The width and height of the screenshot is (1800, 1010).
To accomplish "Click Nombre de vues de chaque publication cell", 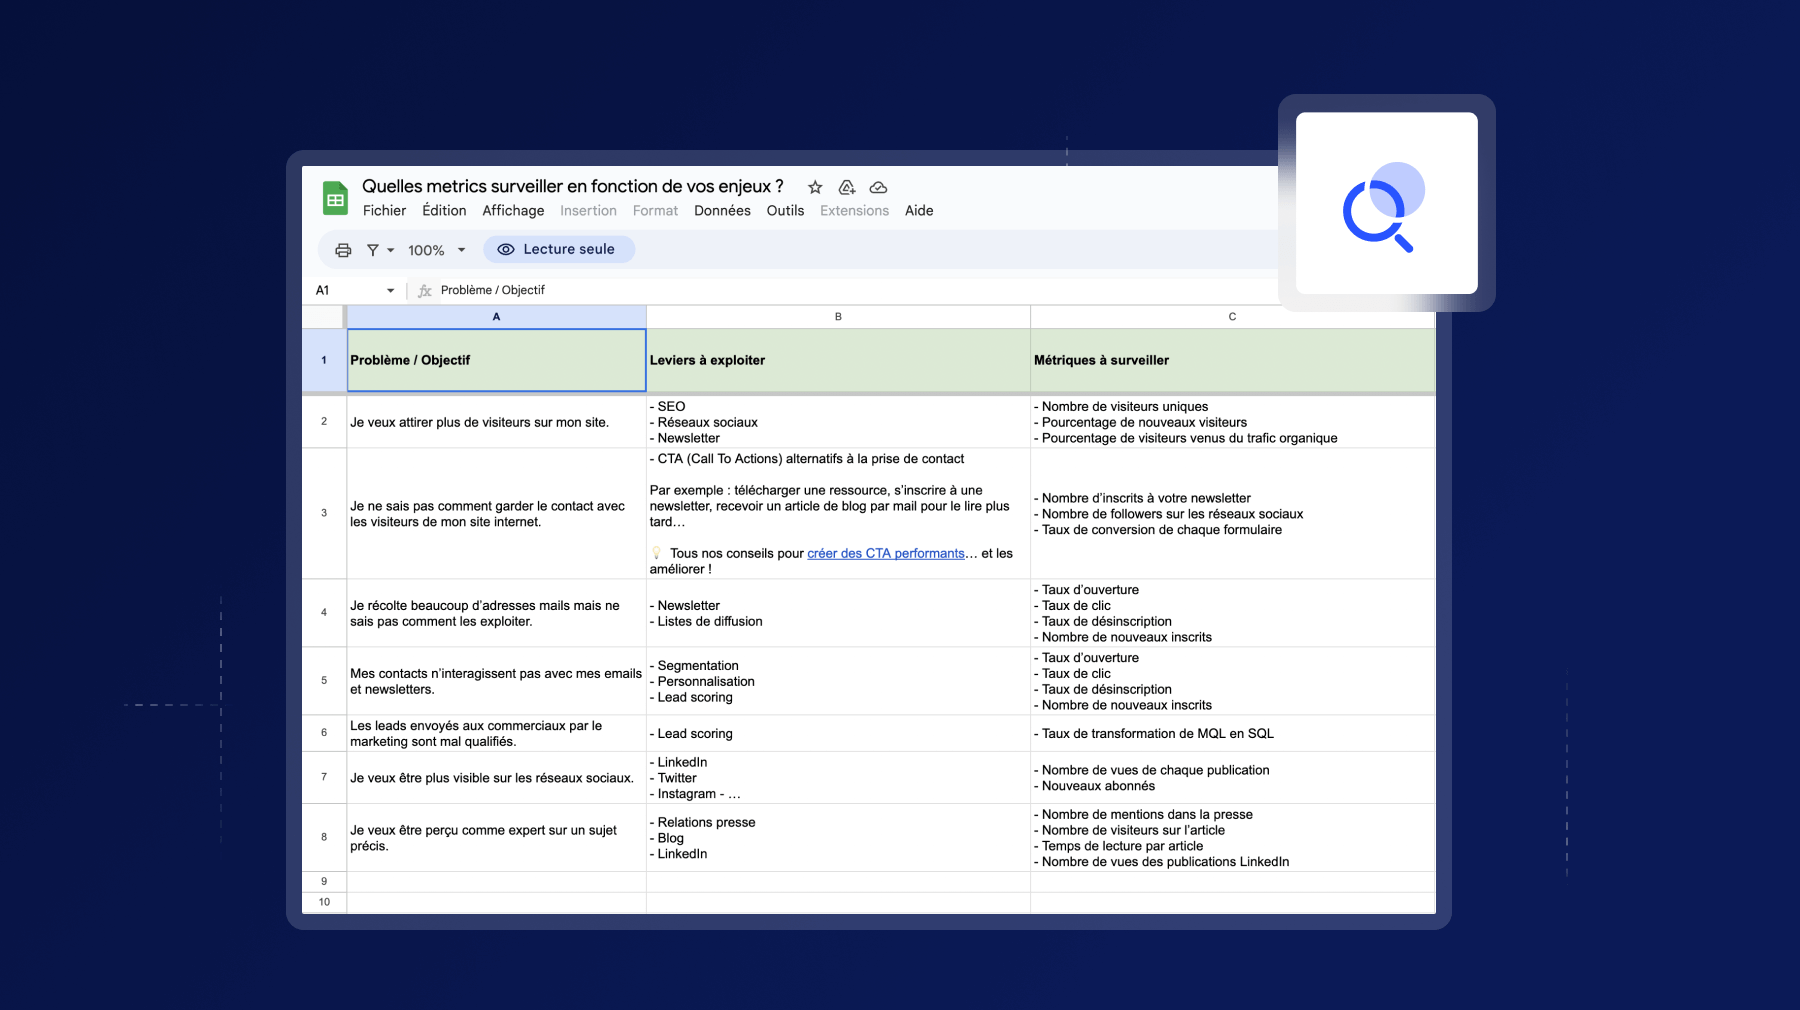I will click(1232, 777).
